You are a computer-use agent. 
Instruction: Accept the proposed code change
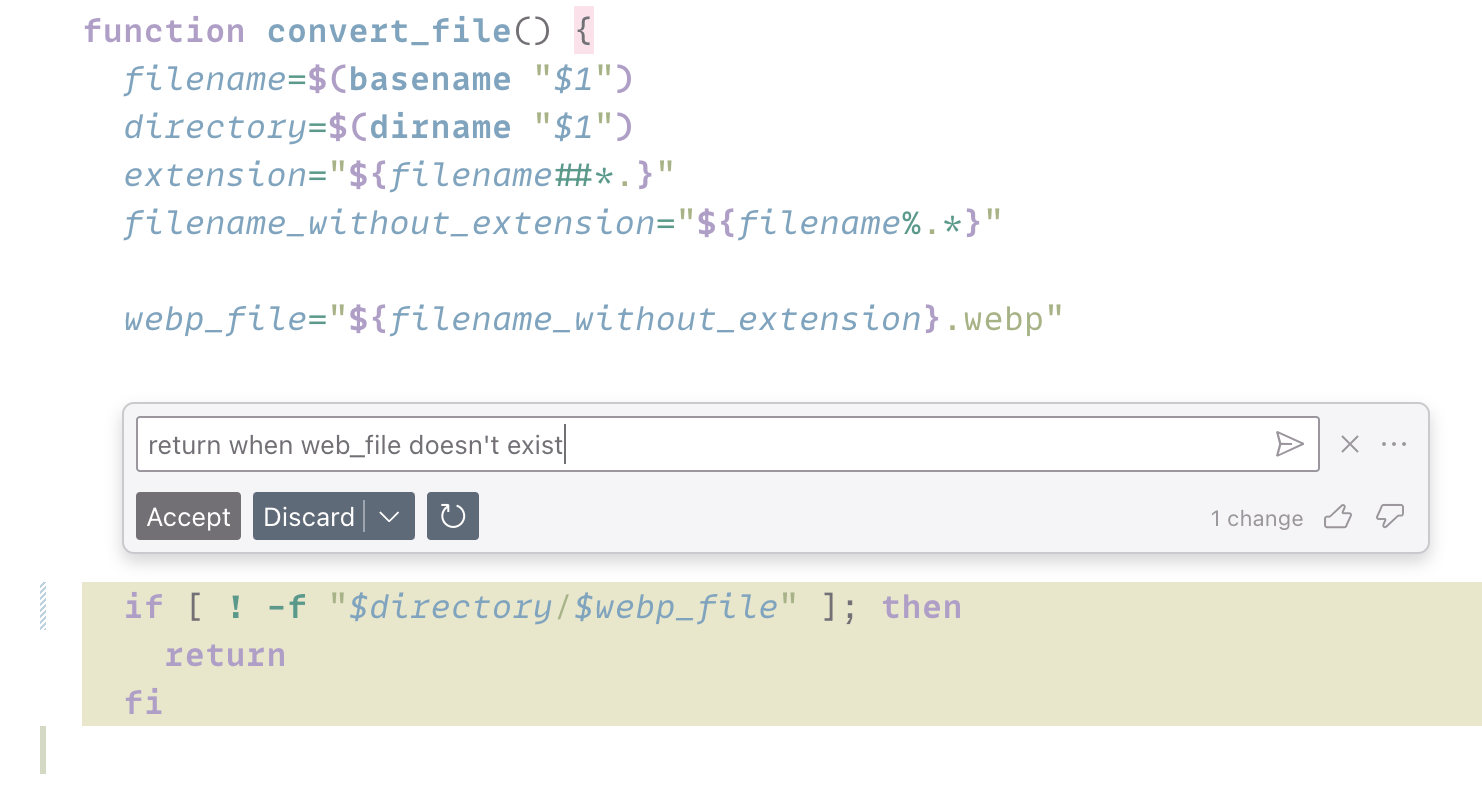188,516
